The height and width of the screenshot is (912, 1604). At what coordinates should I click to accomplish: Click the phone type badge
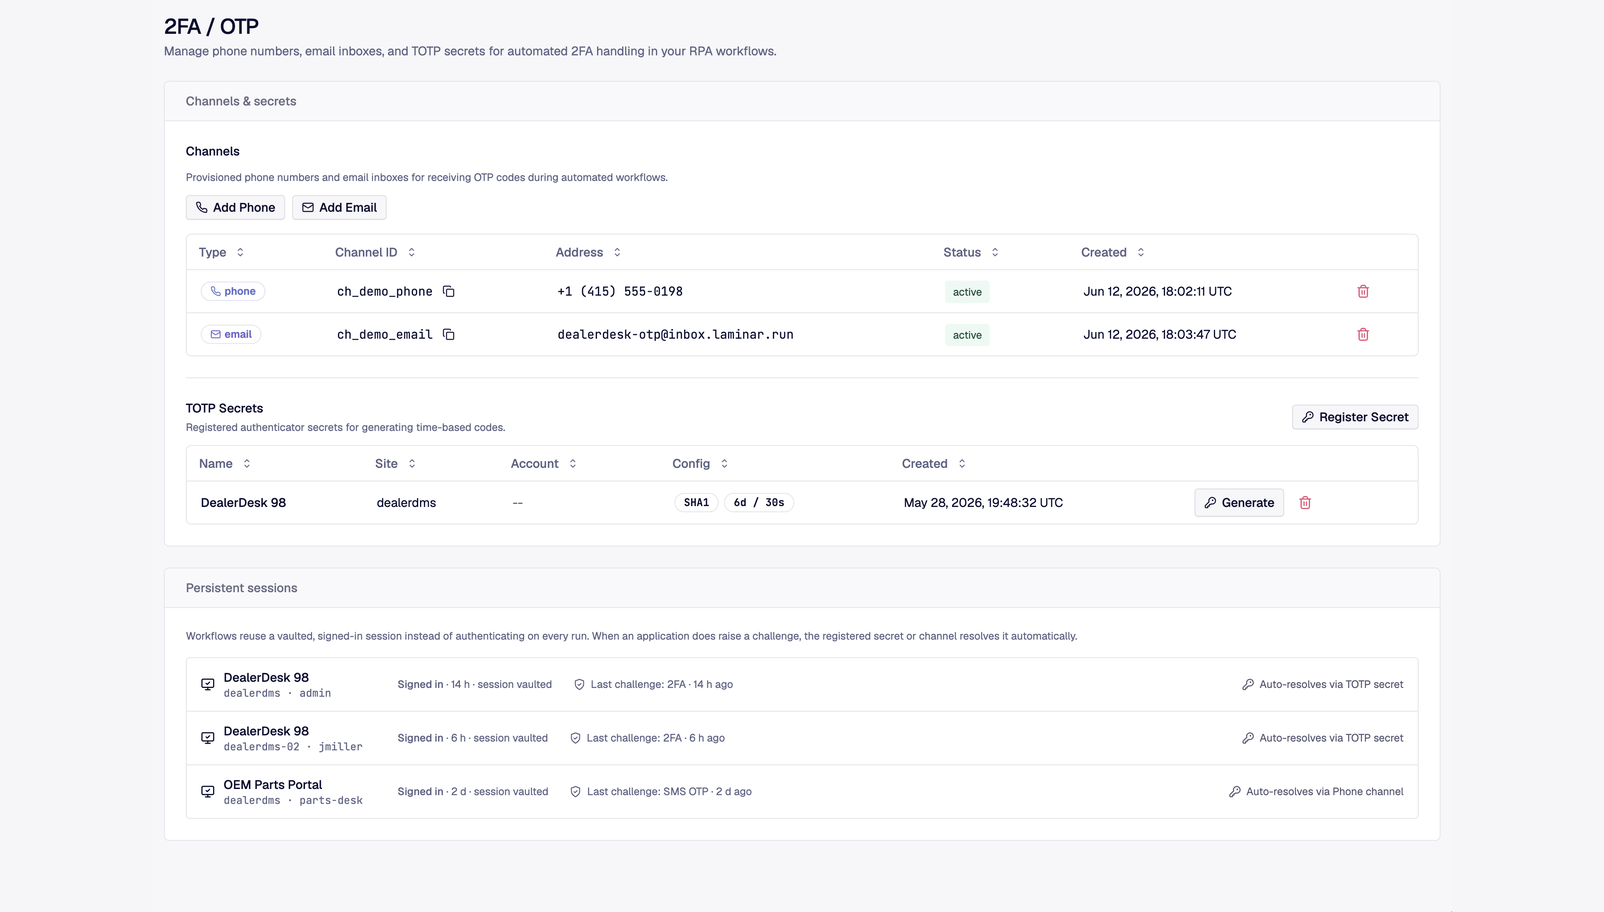(x=232, y=292)
